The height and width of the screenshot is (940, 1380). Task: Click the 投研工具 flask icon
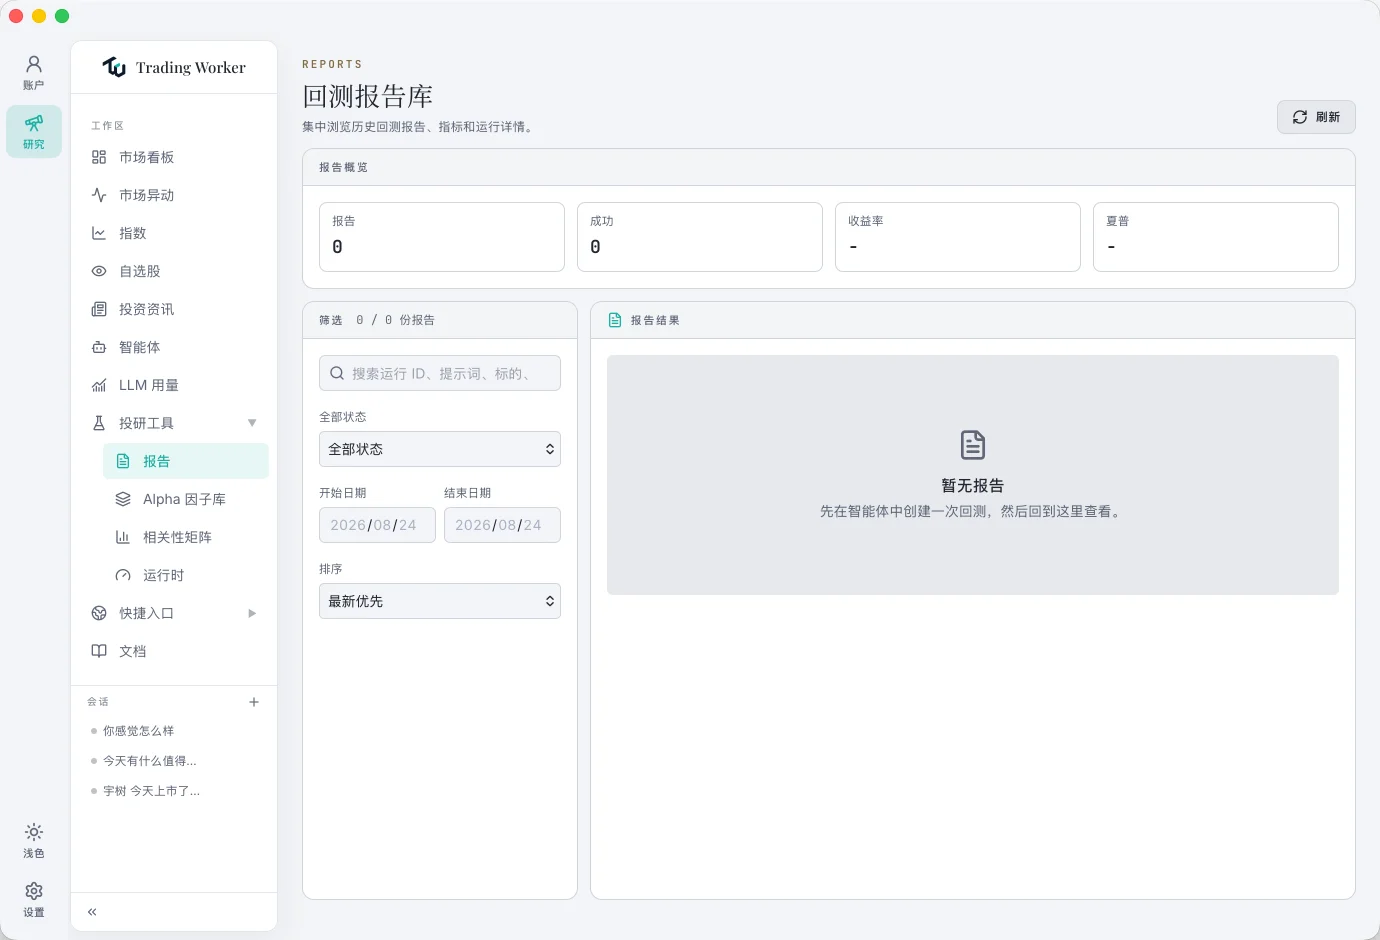coord(99,423)
